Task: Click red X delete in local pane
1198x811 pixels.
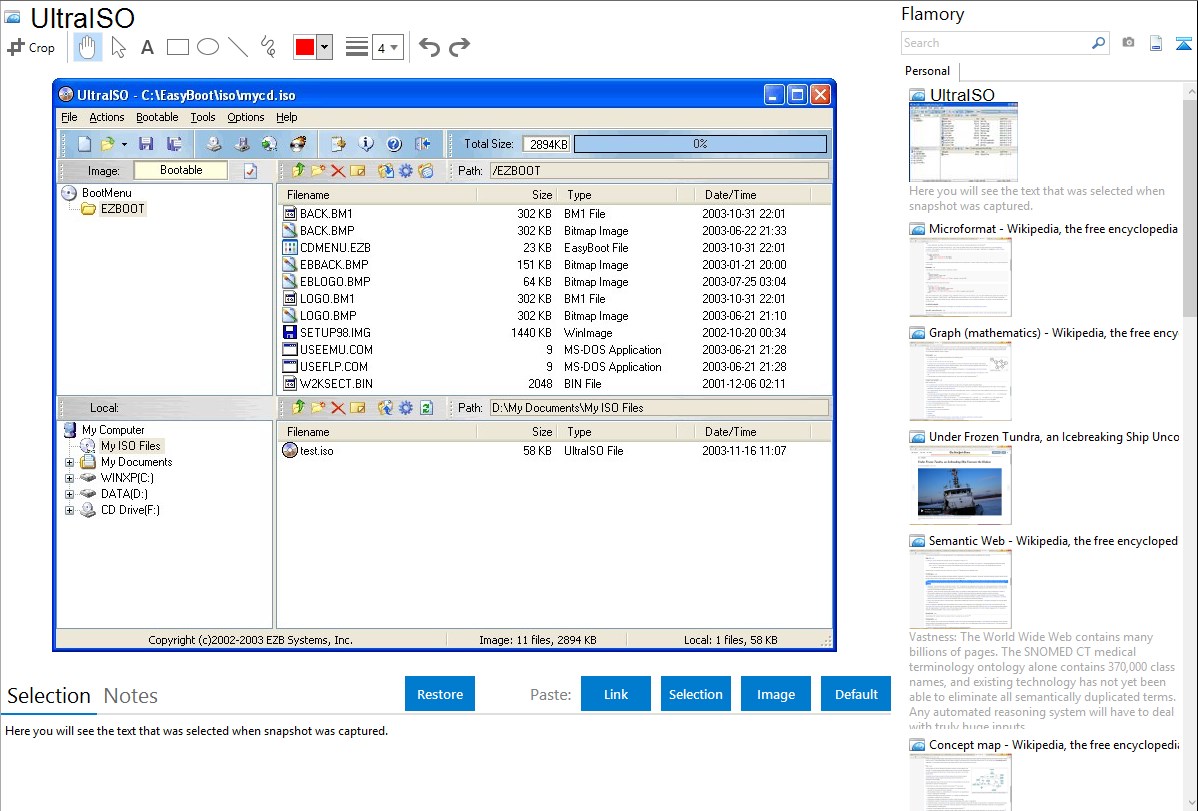Action: pos(338,408)
